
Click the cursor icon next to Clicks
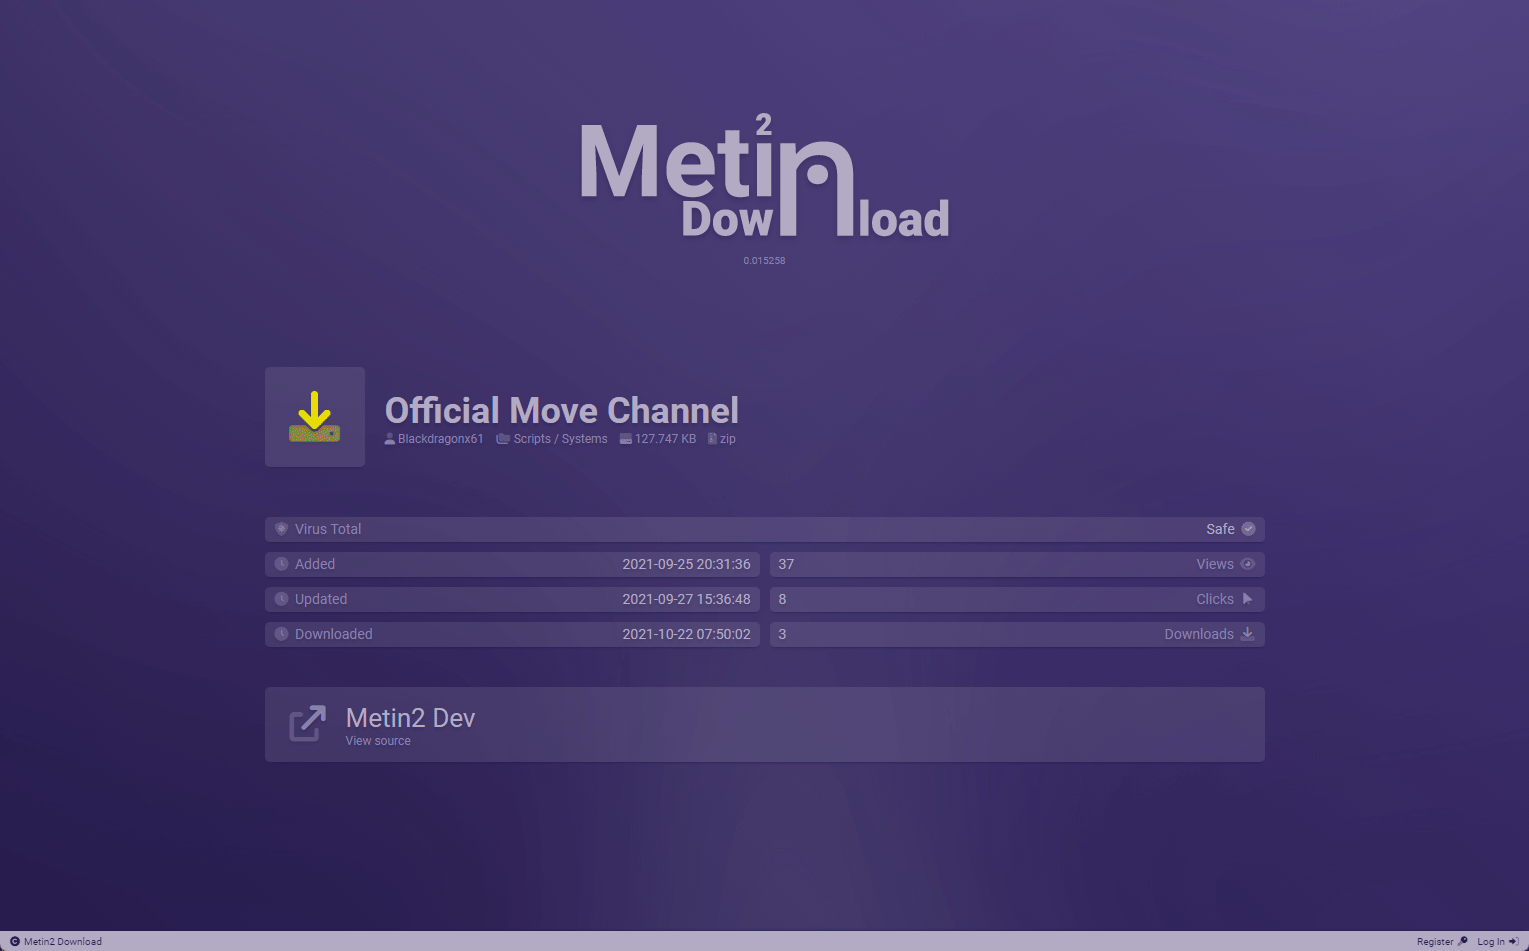[x=1248, y=599]
